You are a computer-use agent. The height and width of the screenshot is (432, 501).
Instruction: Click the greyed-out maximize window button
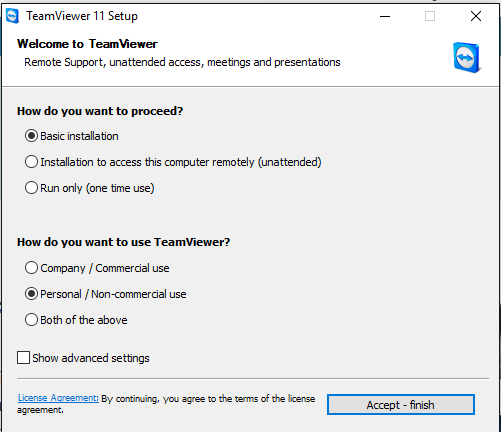click(x=430, y=16)
